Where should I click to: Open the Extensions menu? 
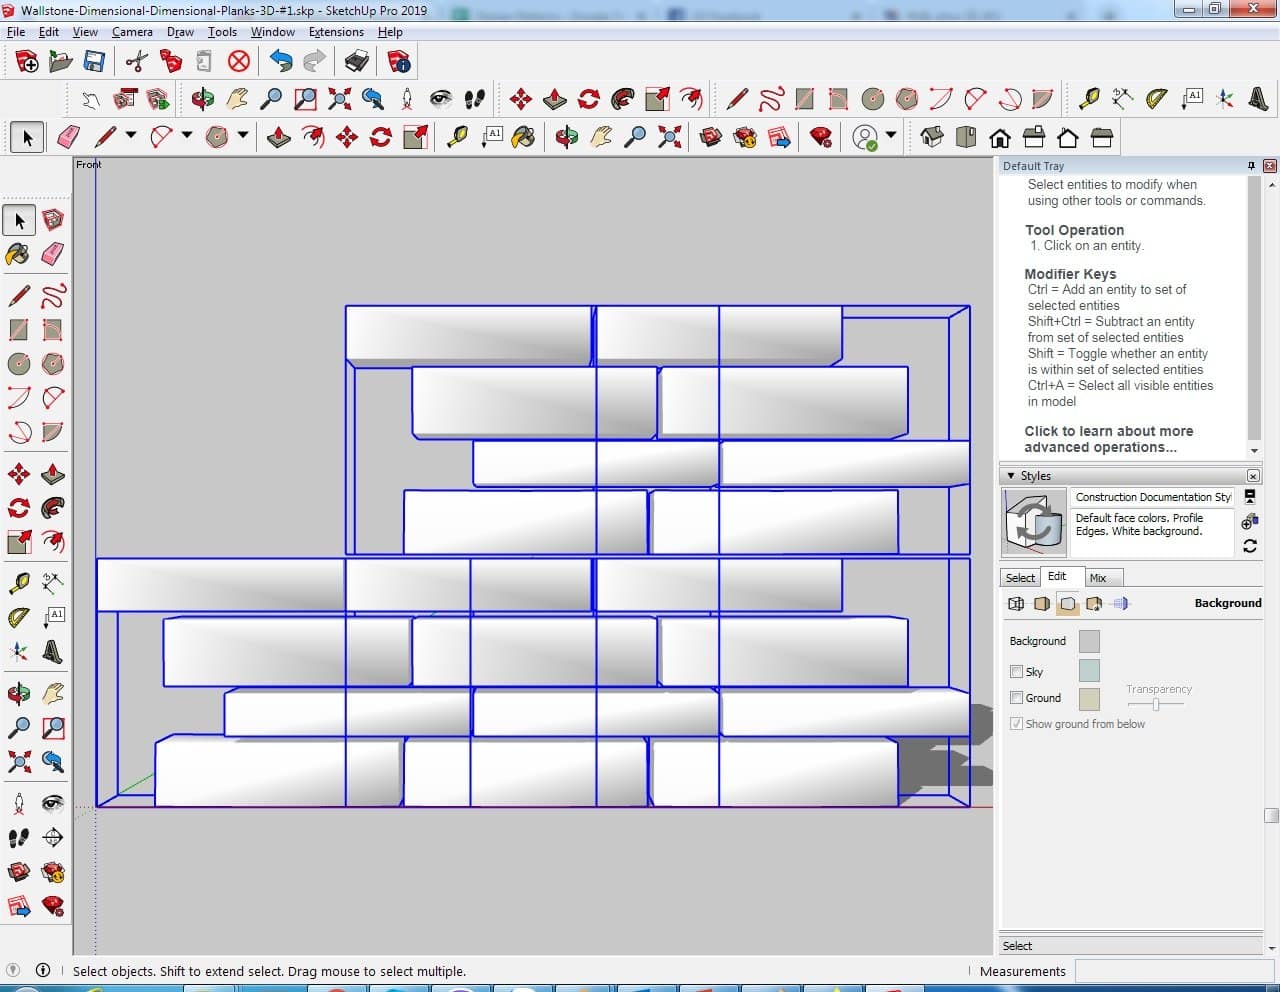[336, 32]
